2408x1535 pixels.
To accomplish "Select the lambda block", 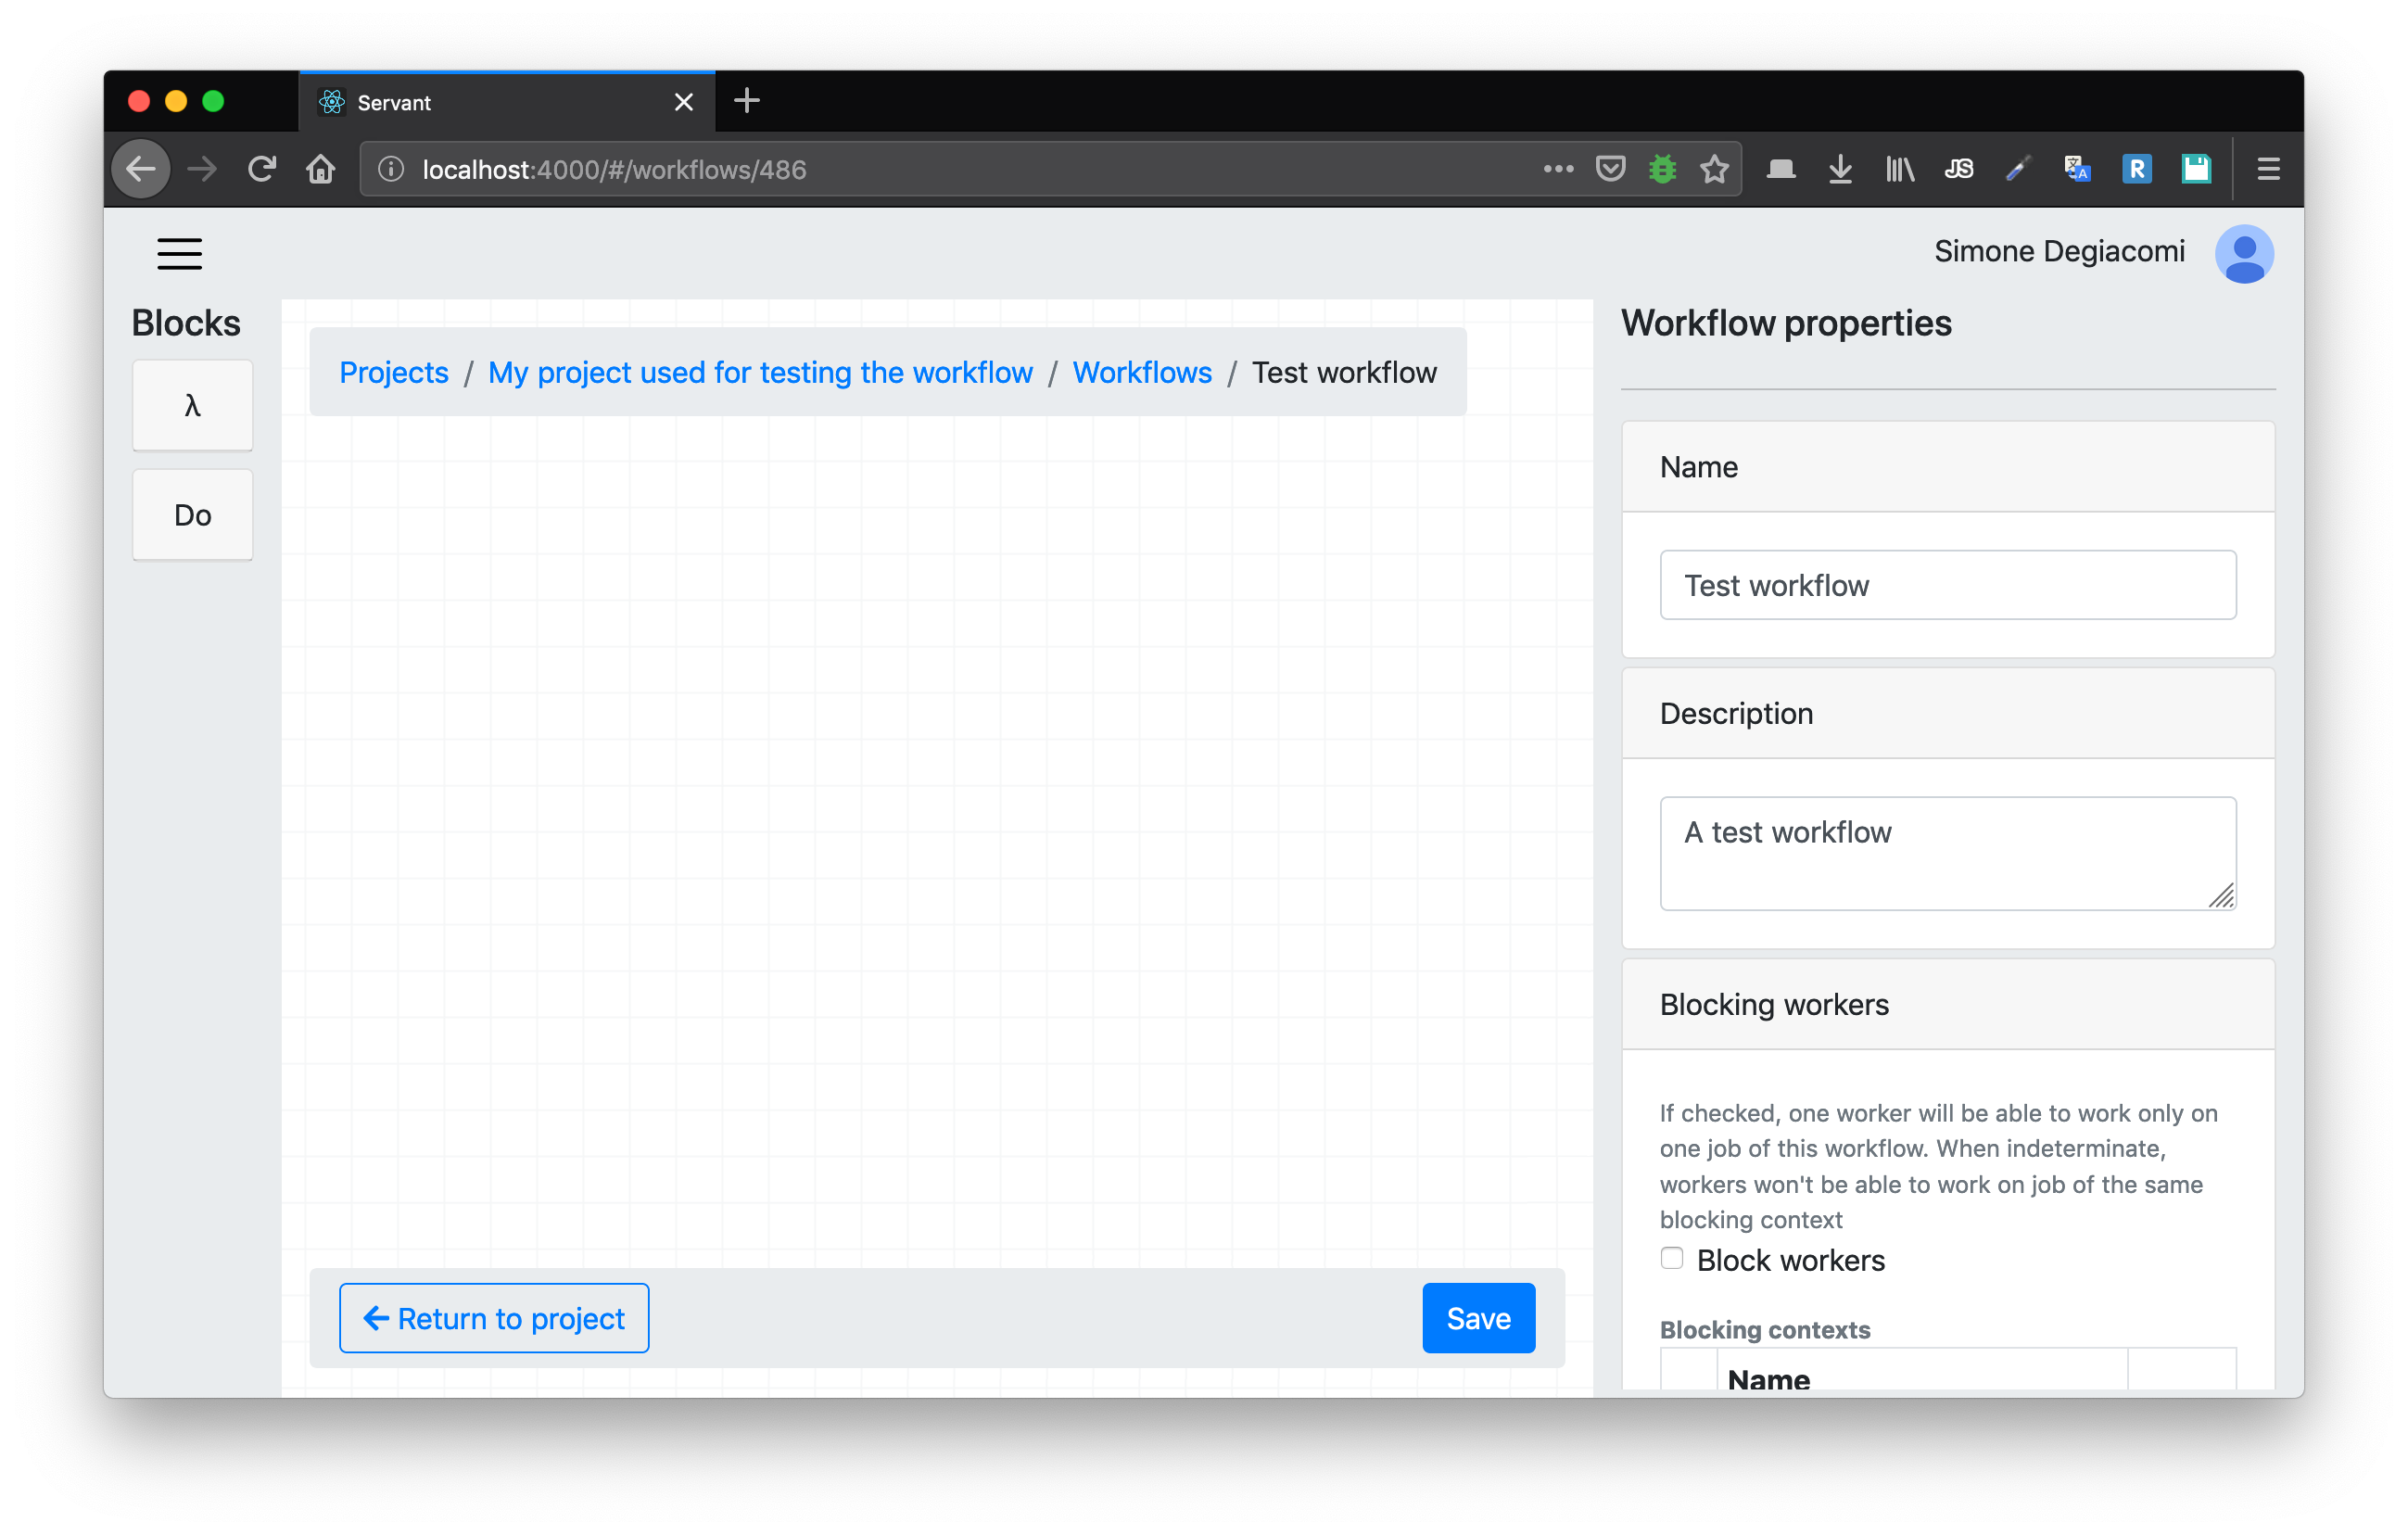I will [192, 405].
